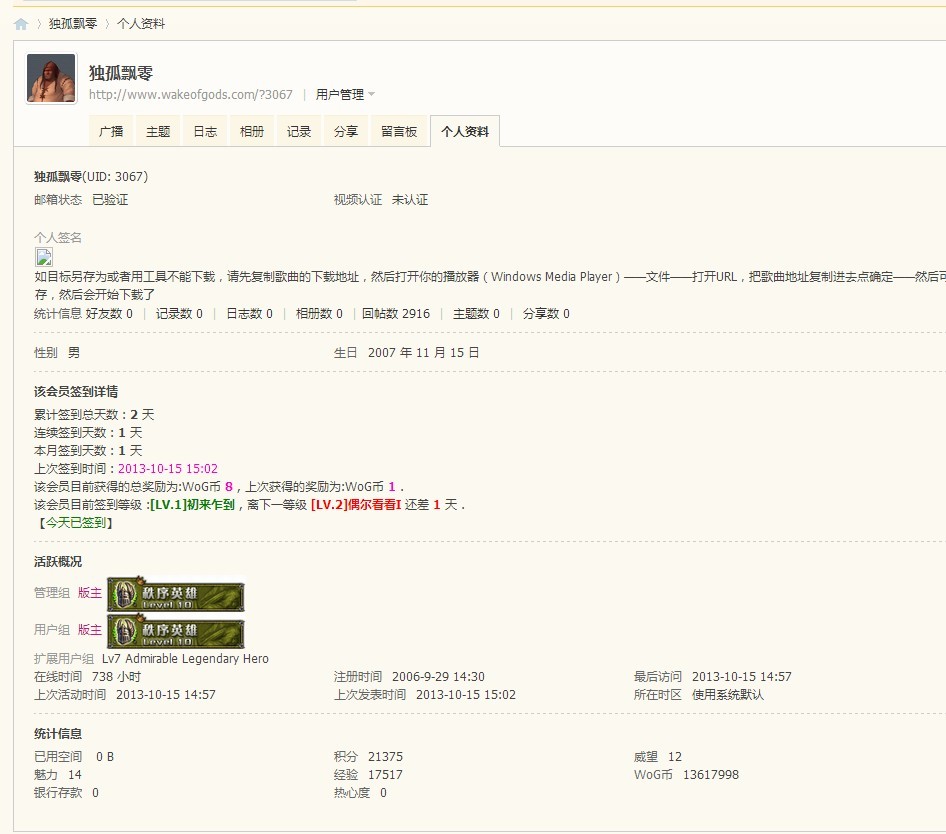Click the 积分 value 21375

385,757
